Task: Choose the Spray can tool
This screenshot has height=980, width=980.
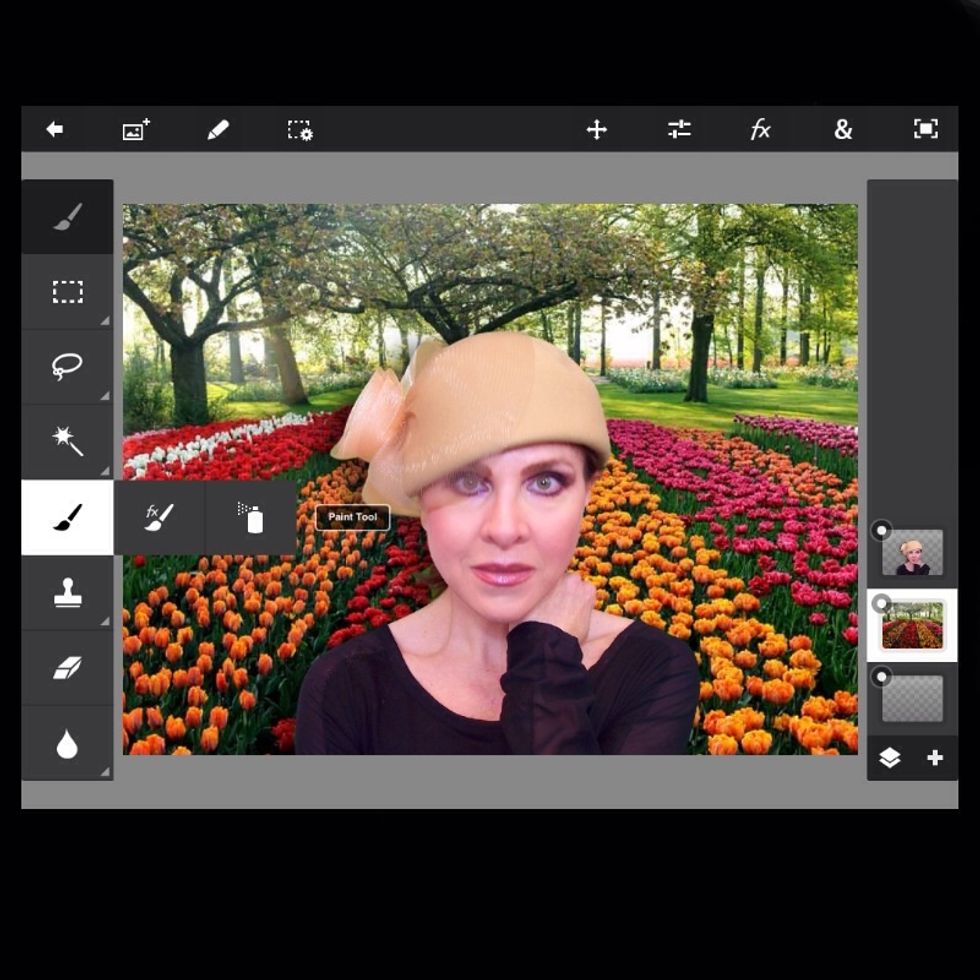Action: (x=251, y=517)
